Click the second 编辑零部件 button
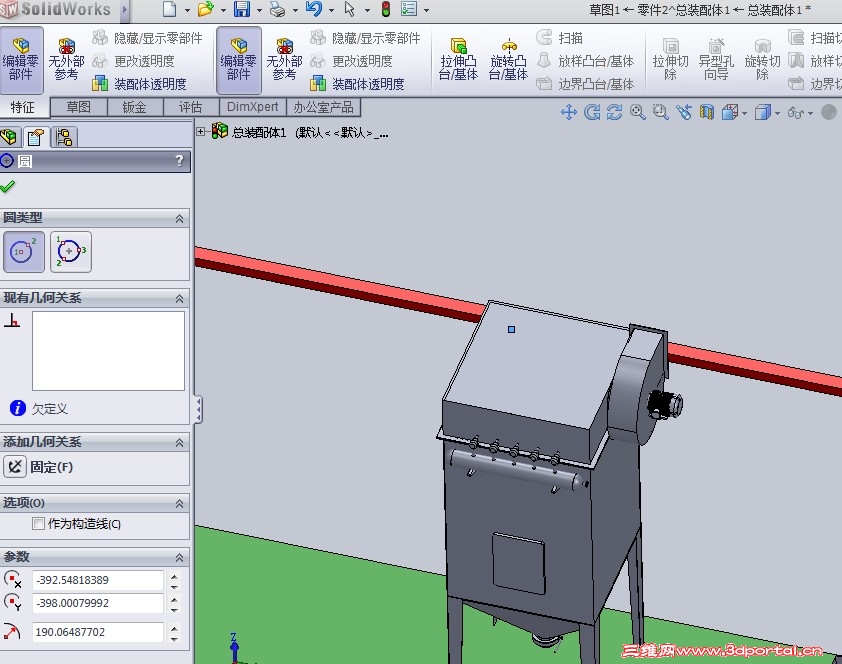 pos(238,60)
